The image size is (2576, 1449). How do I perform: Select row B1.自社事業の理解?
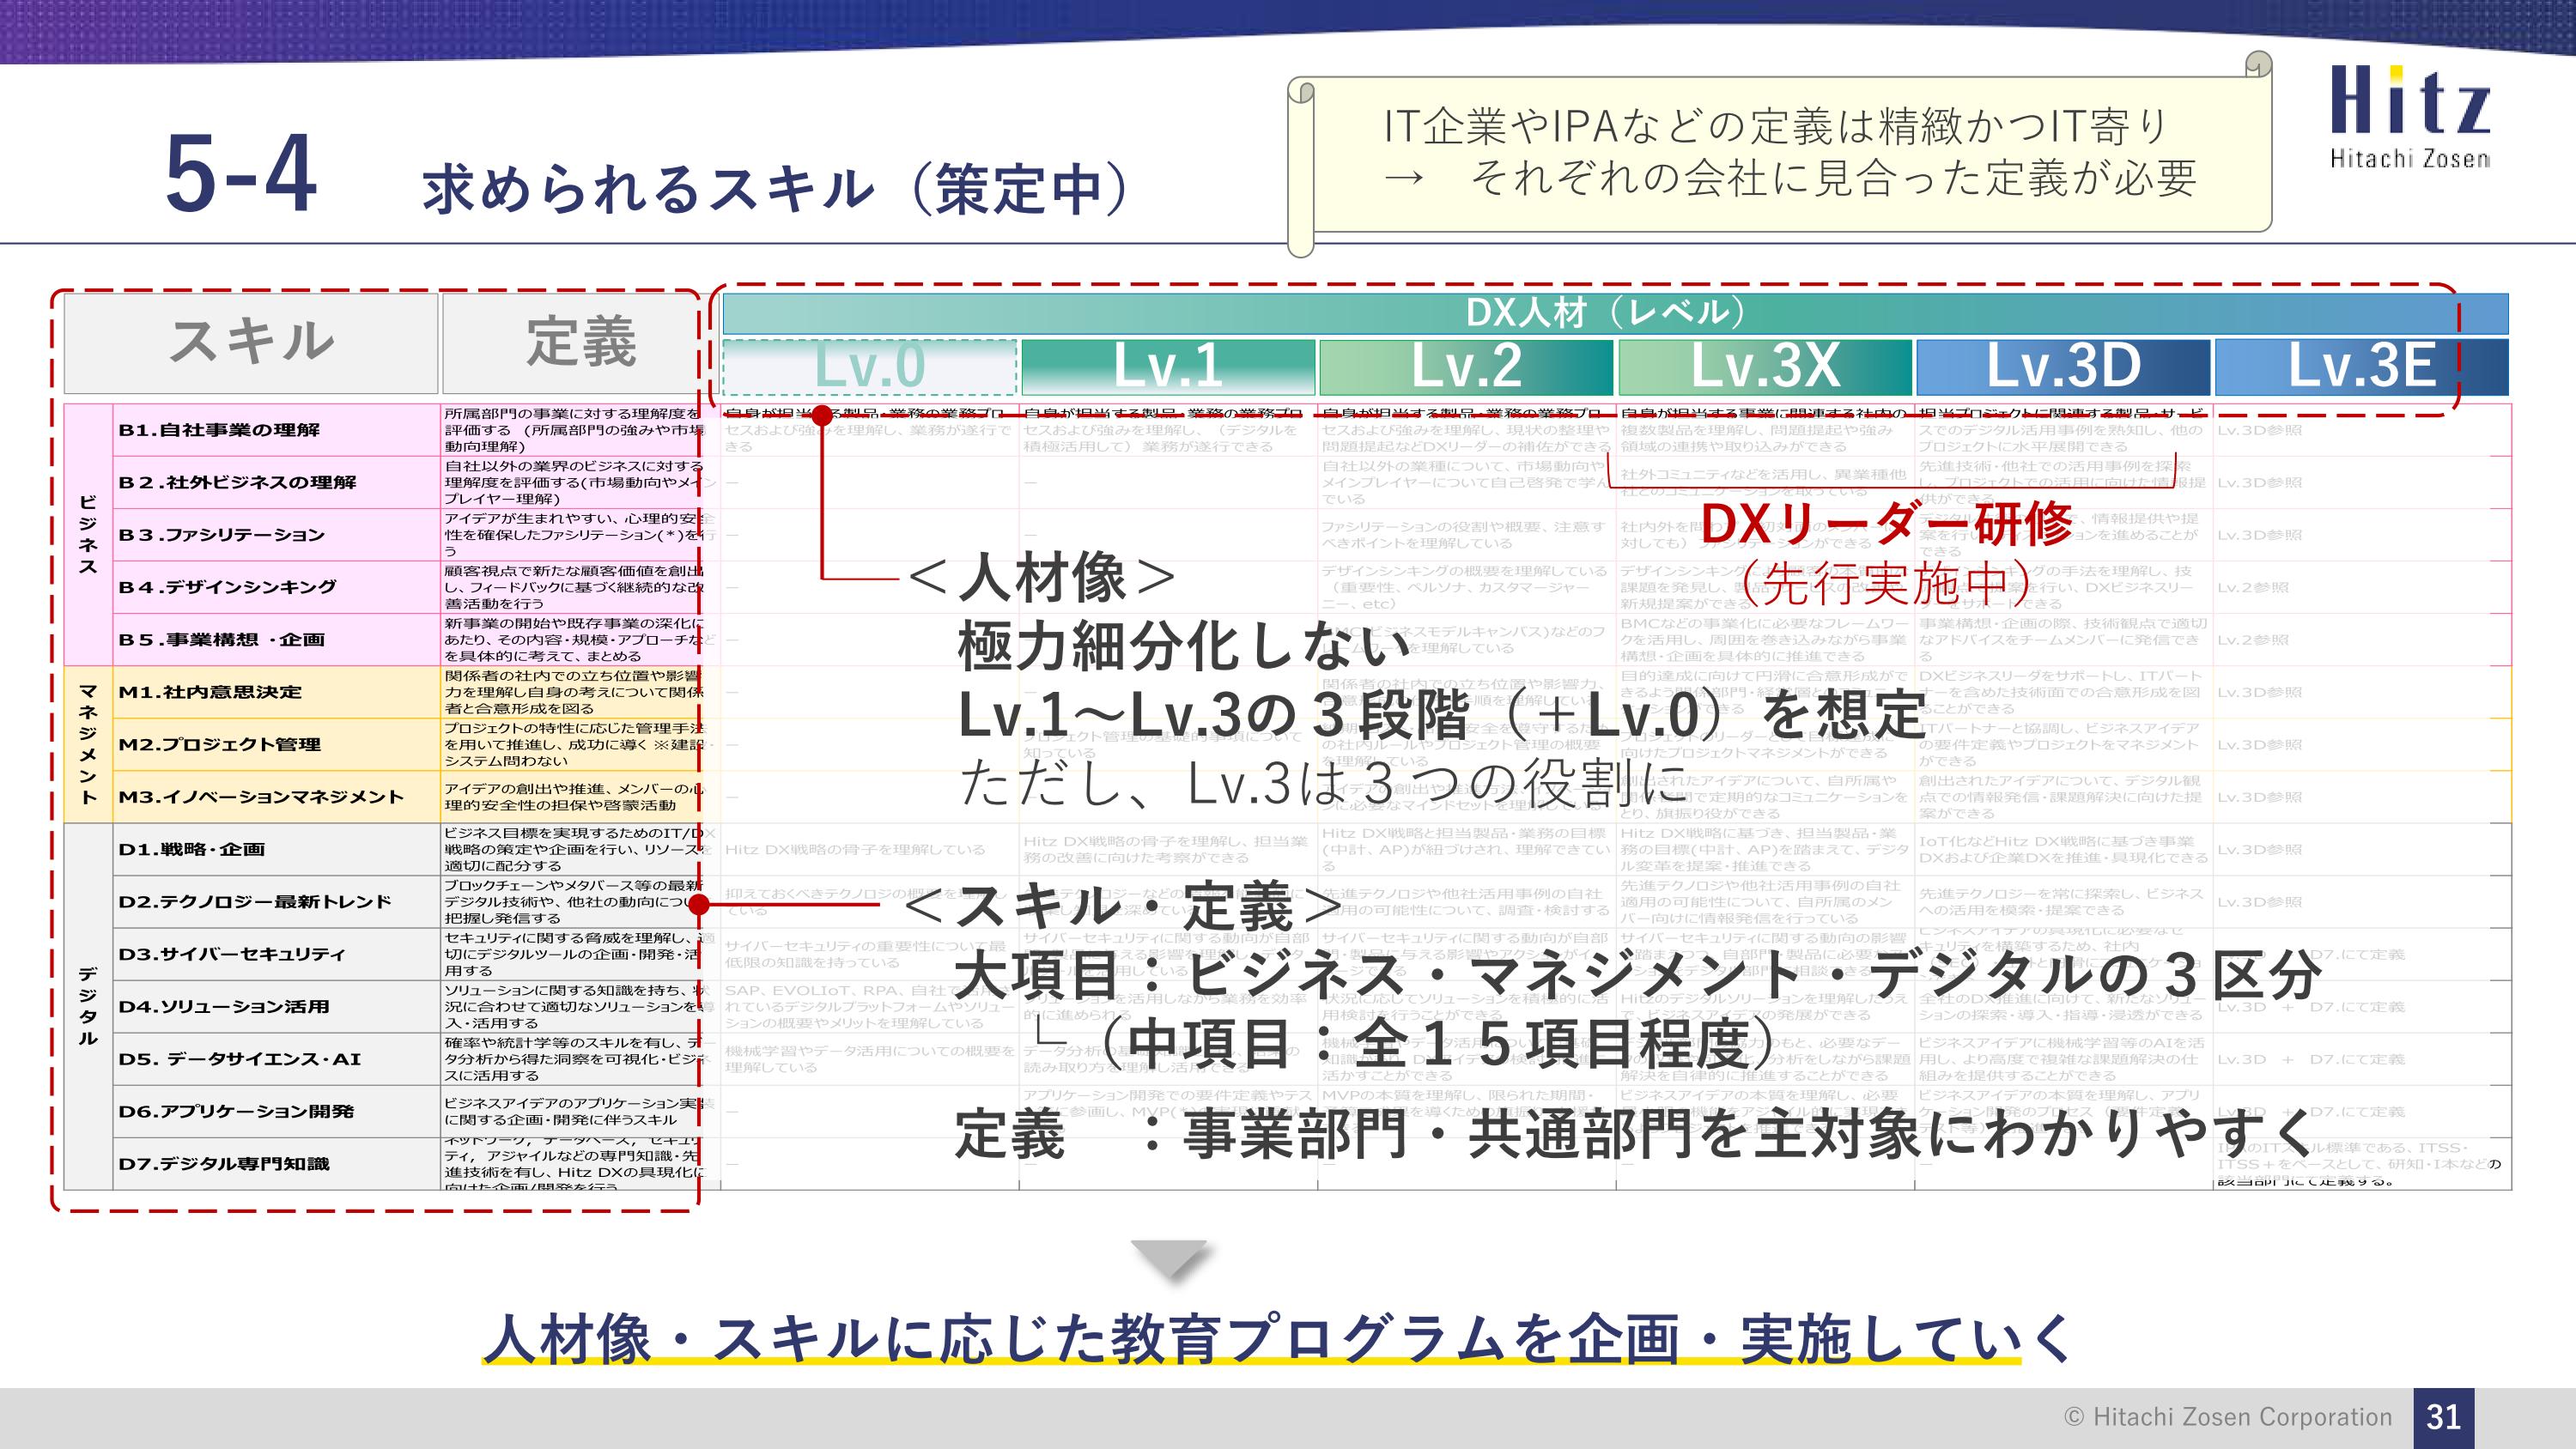click(219, 430)
